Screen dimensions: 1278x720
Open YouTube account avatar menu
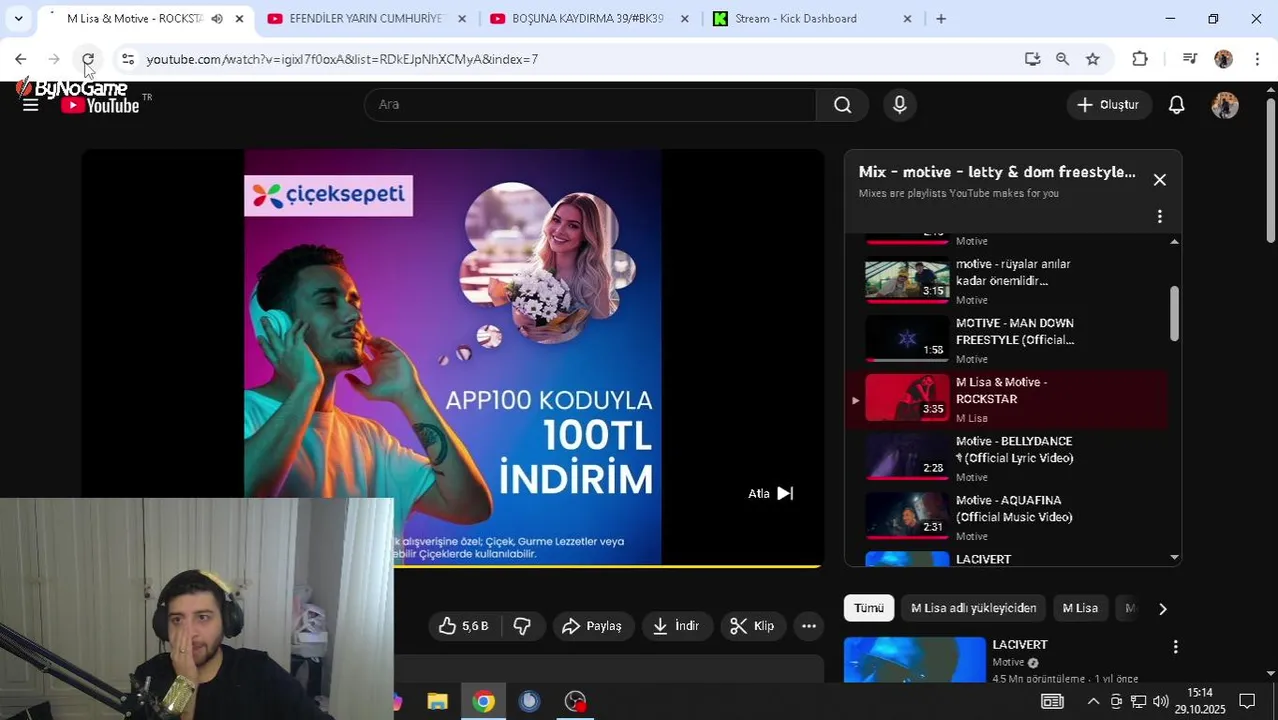(1225, 105)
